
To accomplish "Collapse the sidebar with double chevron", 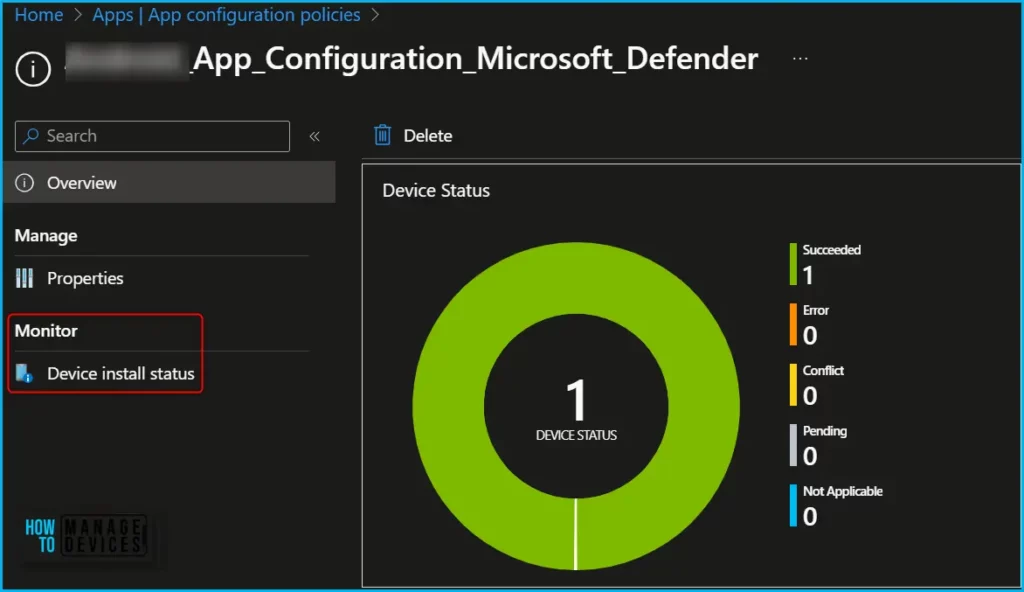I will pyautogui.click(x=314, y=136).
